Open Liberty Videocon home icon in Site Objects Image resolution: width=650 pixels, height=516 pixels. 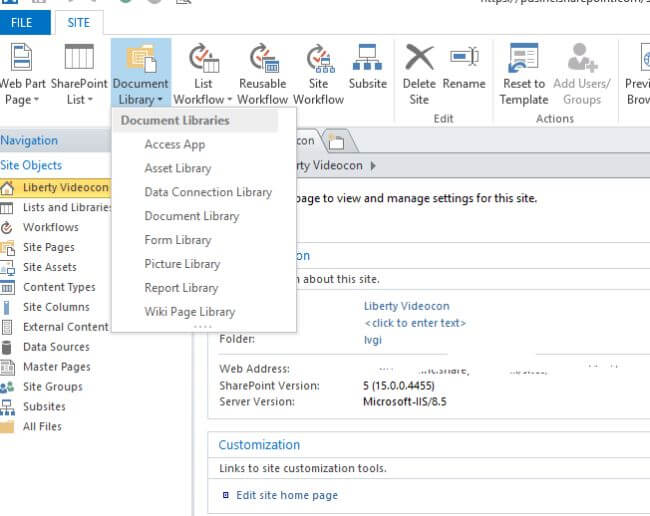tap(7, 188)
